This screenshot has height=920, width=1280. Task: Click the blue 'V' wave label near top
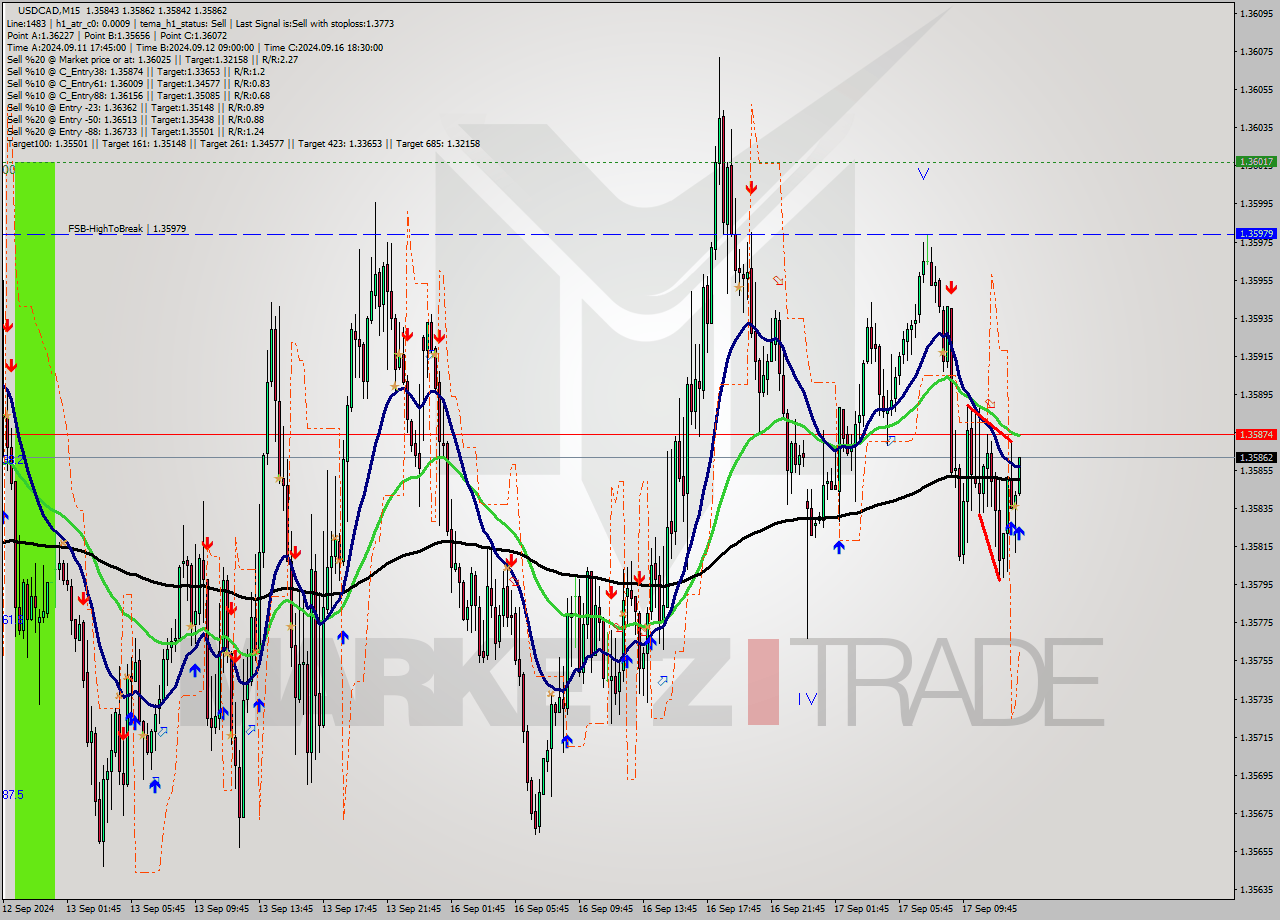pyautogui.click(x=923, y=174)
